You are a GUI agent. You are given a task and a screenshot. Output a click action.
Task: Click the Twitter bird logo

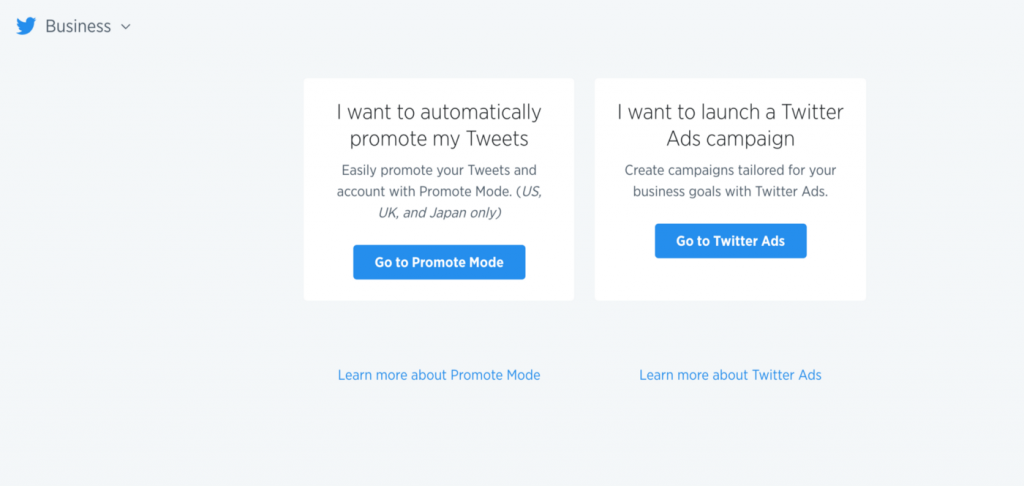(x=25, y=26)
